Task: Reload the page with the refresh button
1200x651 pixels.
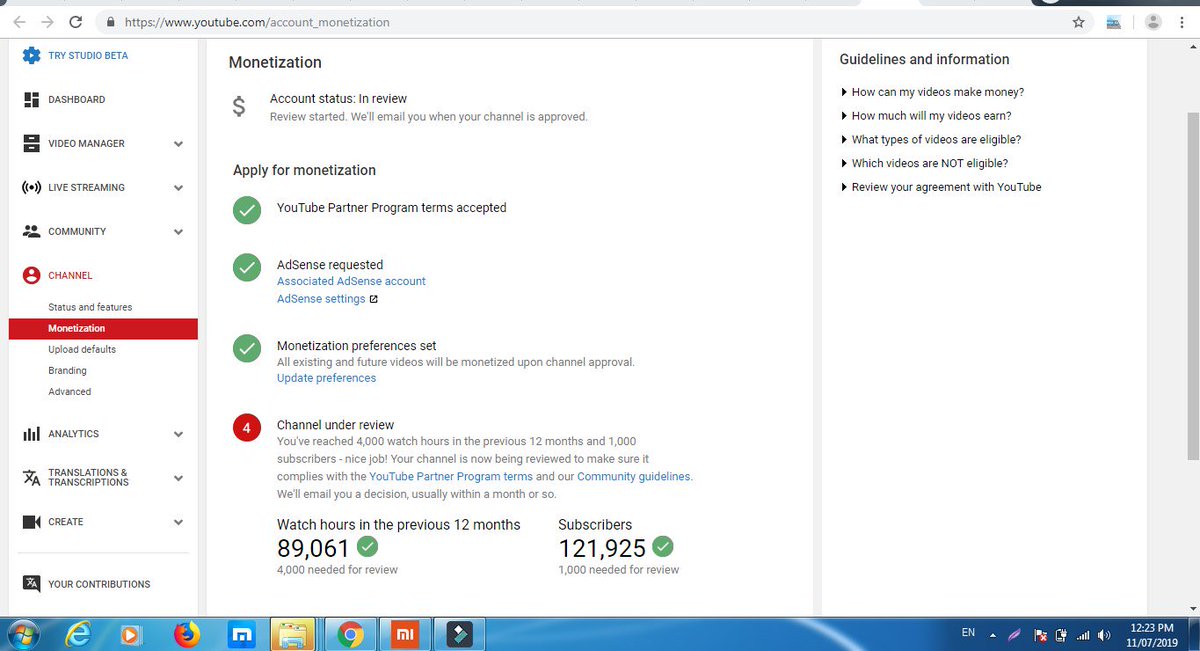Action: click(x=76, y=21)
